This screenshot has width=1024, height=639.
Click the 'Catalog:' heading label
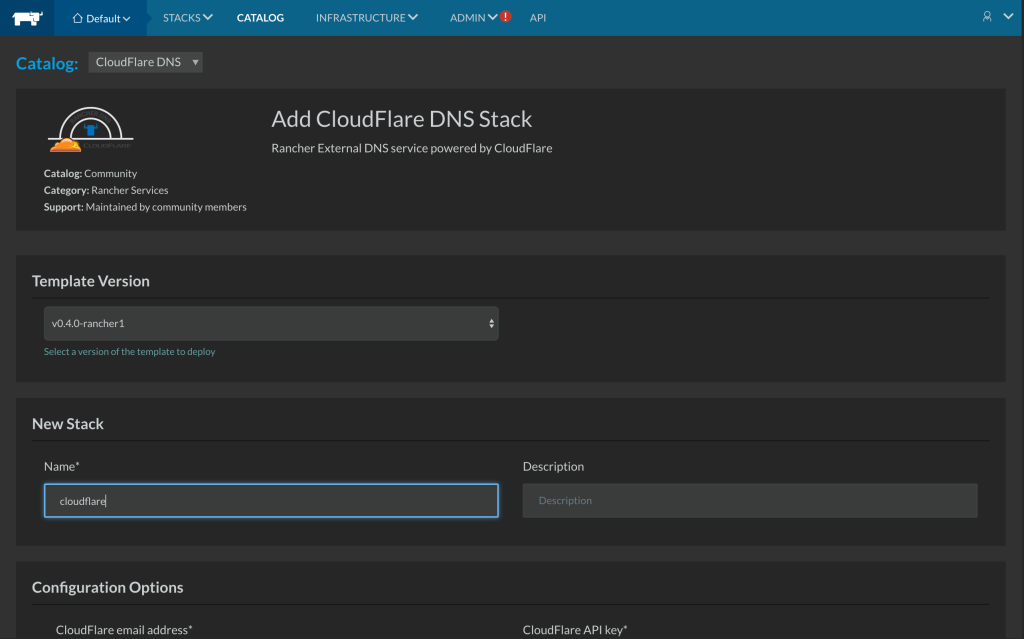[47, 64]
